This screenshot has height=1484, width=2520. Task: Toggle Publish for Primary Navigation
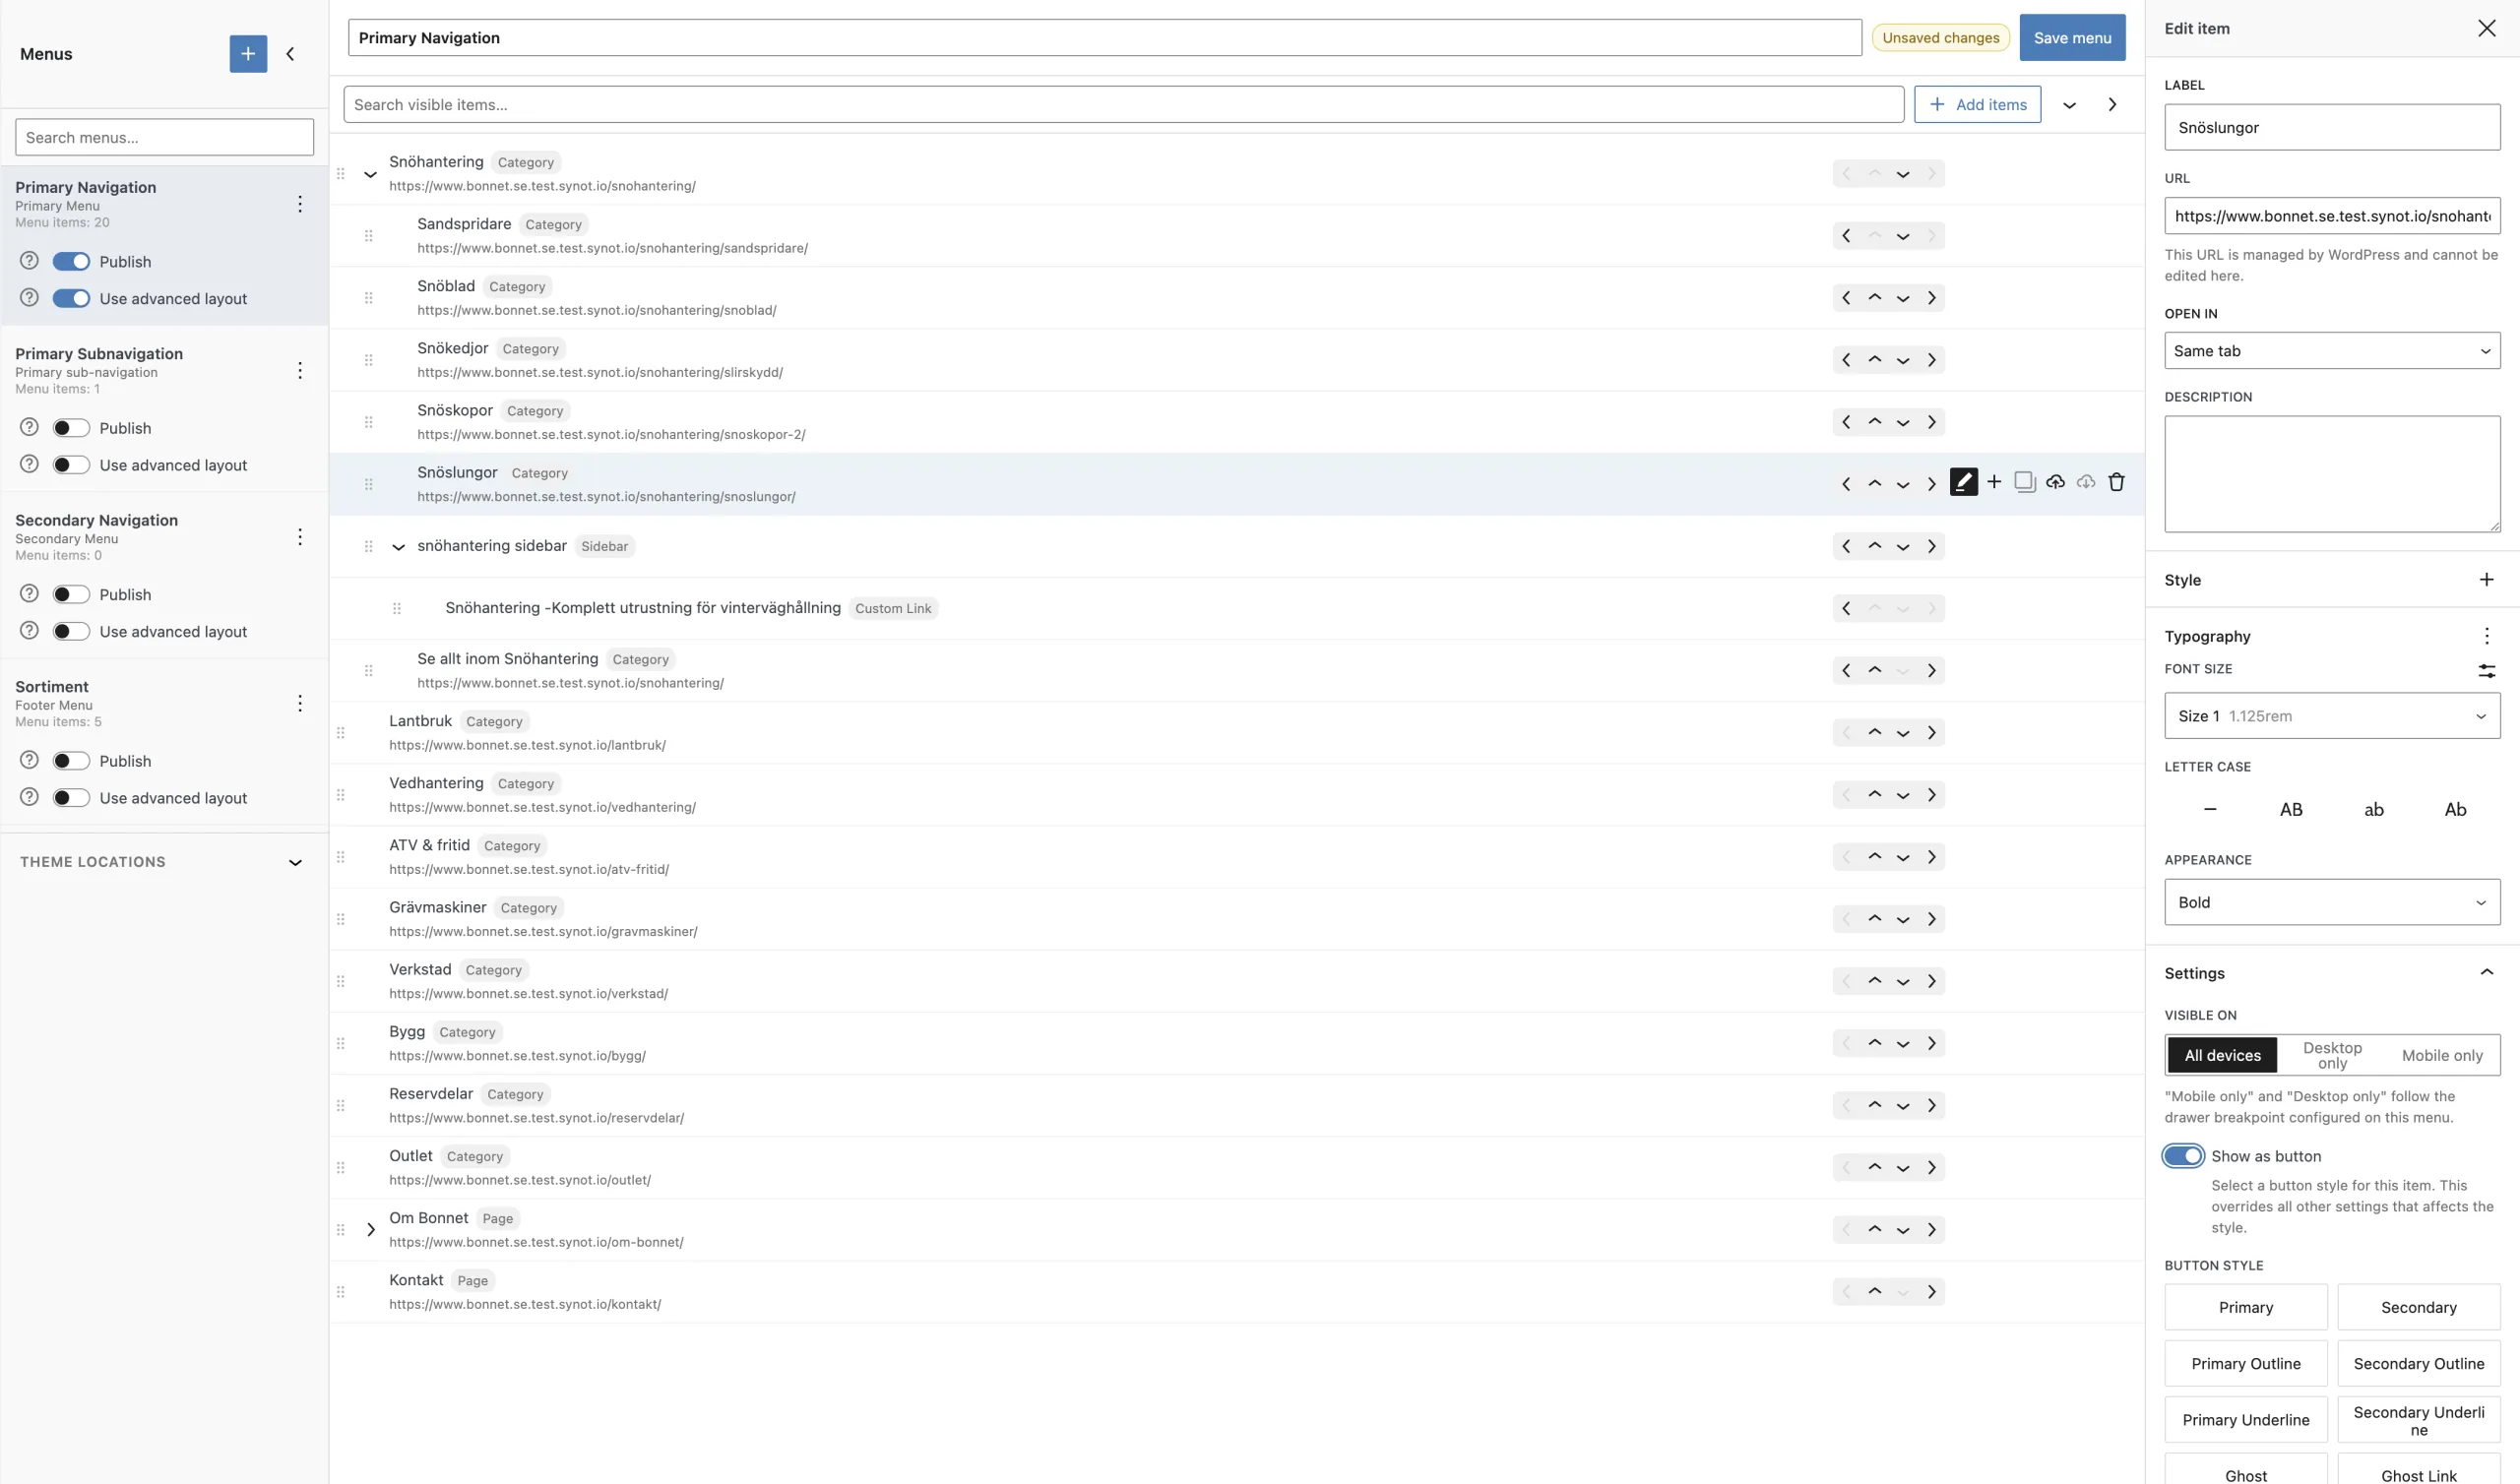pyautogui.click(x=71, y=261)
